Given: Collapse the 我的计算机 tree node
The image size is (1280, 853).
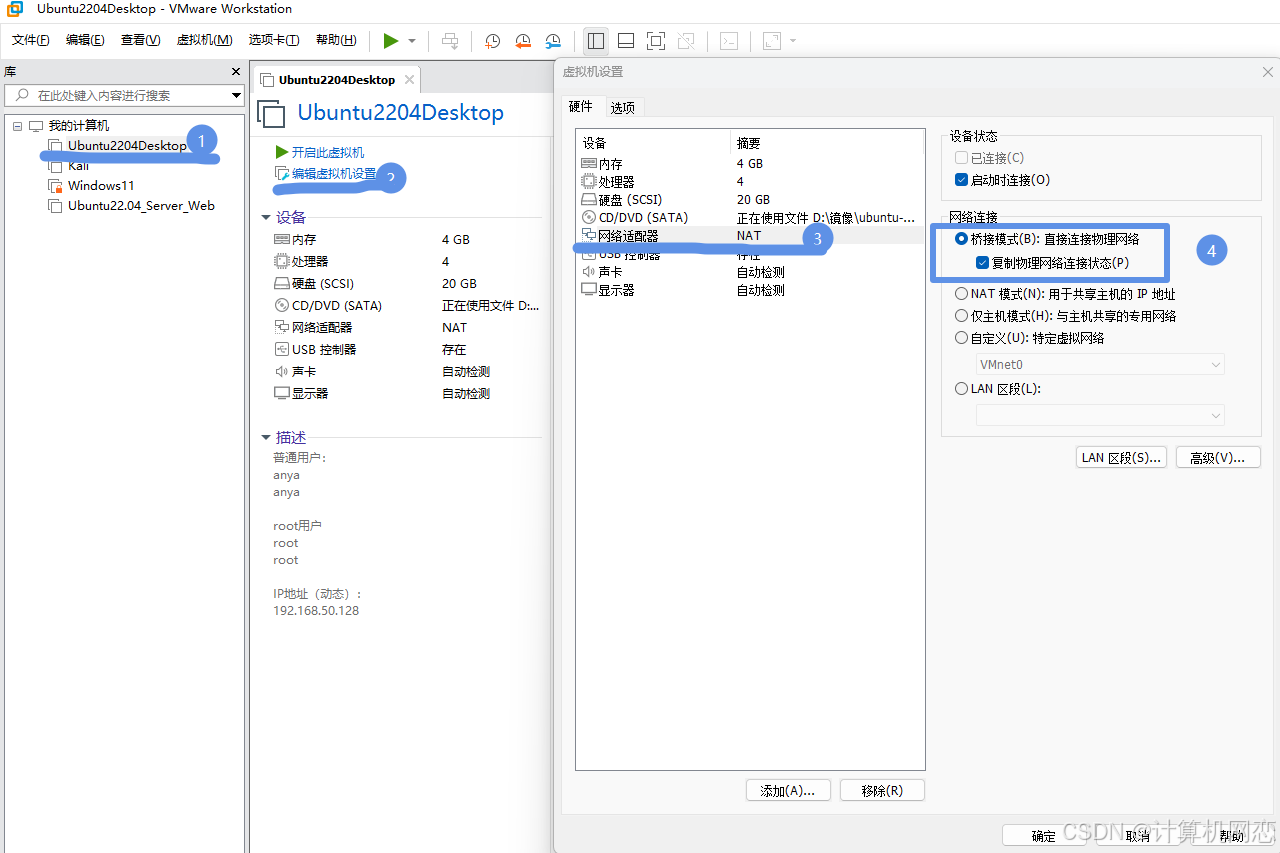Looking at the screenshot, I should click(x=18, y=126).
